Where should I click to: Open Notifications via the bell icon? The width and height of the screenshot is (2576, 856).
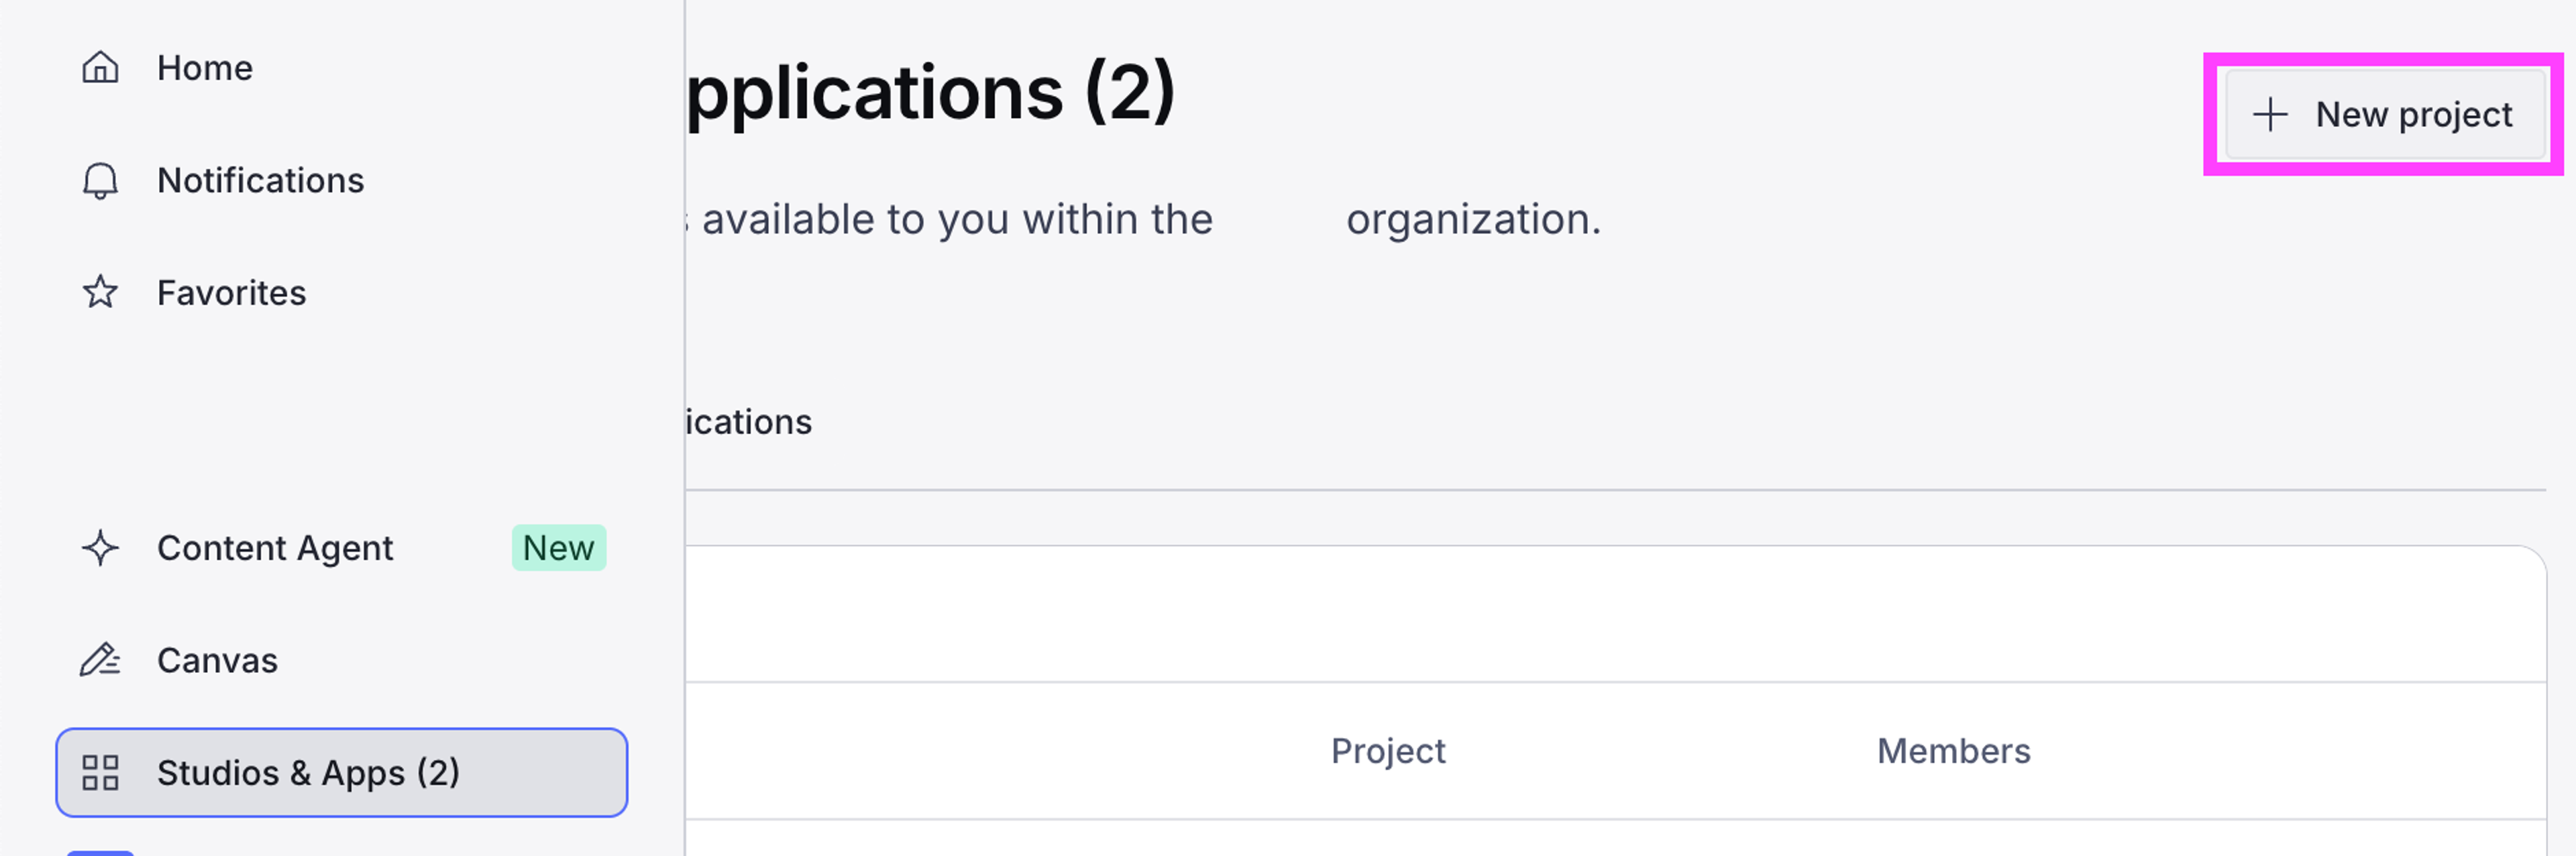100,181
